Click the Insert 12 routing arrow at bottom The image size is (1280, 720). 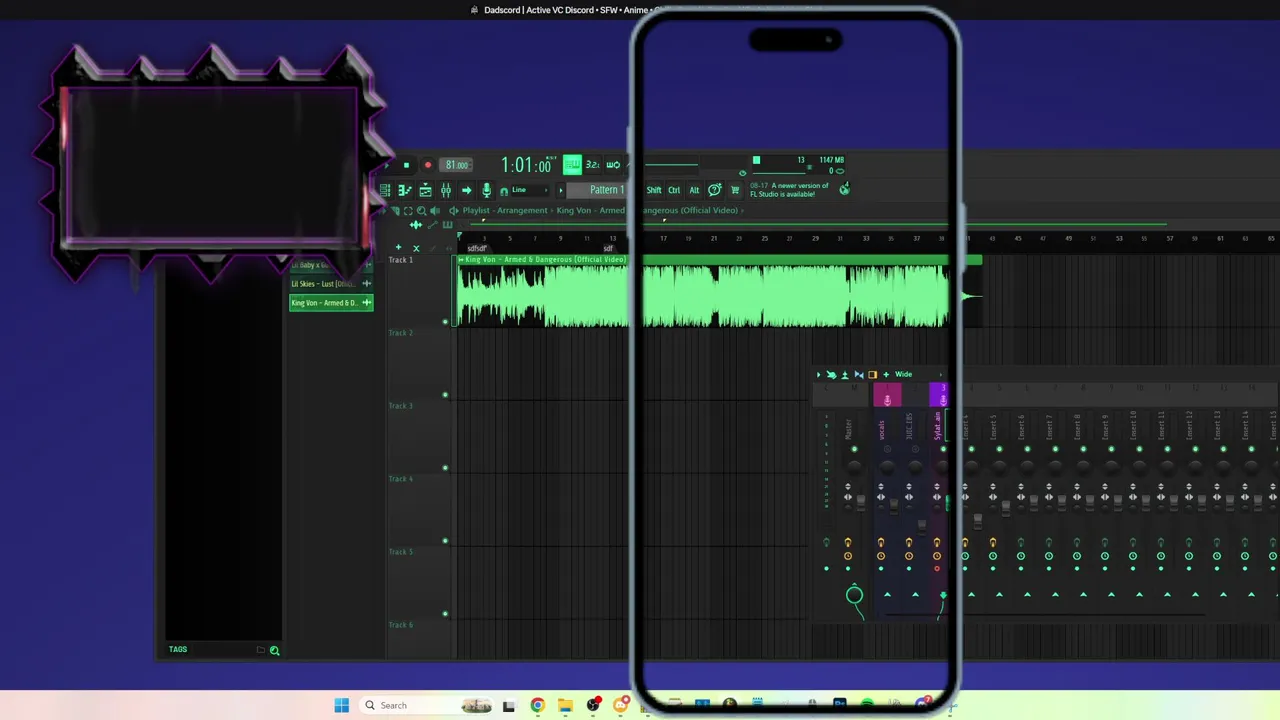click(1195, 595)
